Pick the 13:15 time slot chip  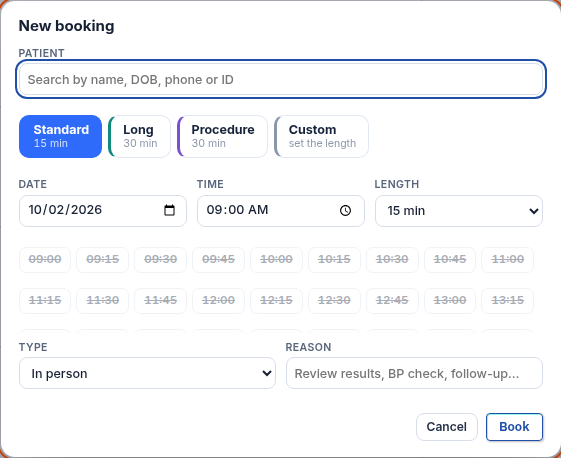pyautogui.click(x=507, y=301)
